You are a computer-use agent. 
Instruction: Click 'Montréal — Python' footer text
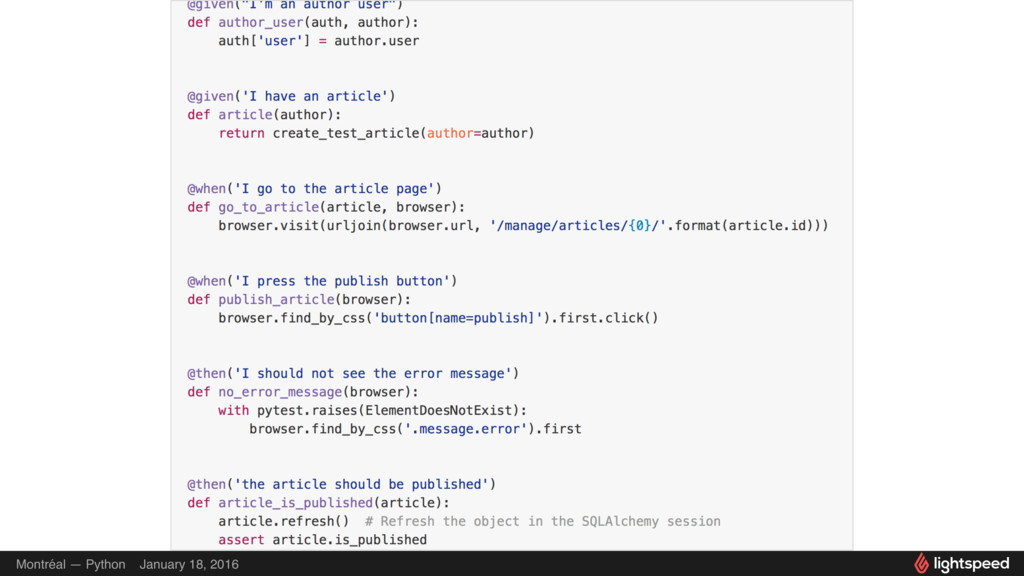71,564
